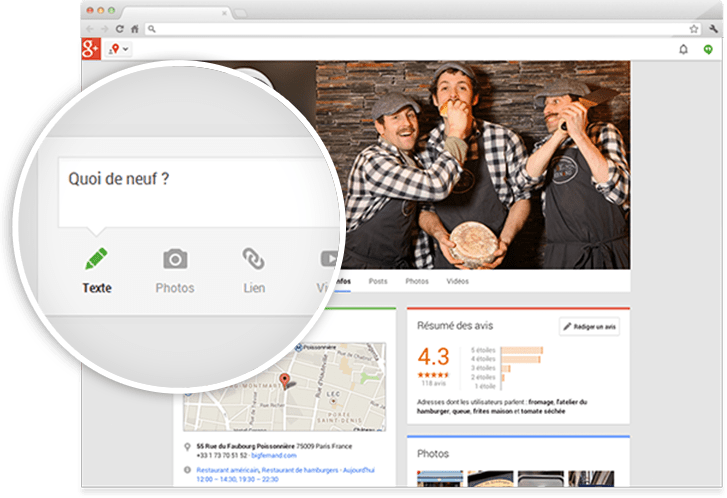Viewport: 727px width, 498px height.
Task: Open the browser wrench settings menu
Action: [x=712, y=29]
